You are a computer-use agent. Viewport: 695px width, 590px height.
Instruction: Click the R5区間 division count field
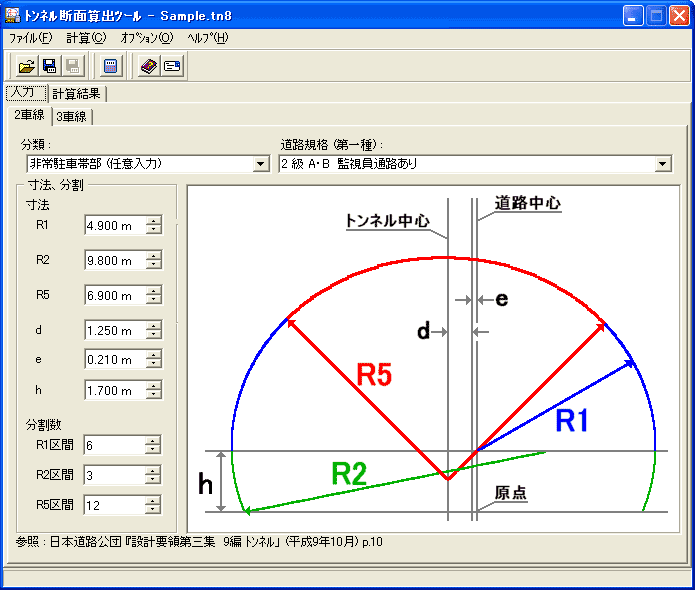tap(114, 505)
